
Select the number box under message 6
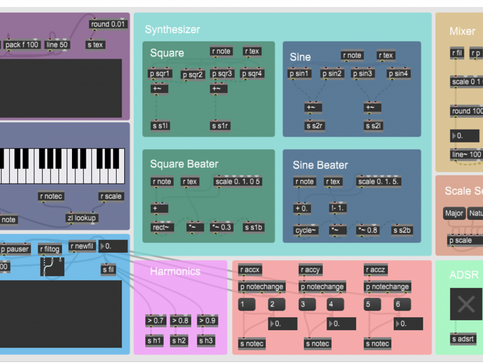coord(408,324)
